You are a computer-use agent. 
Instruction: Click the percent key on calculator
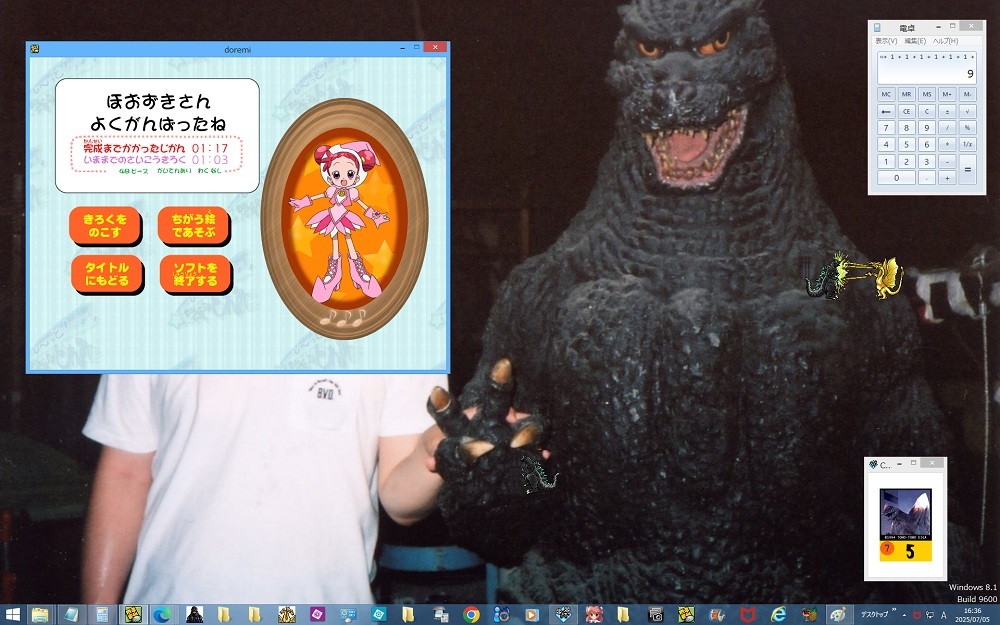967,128
